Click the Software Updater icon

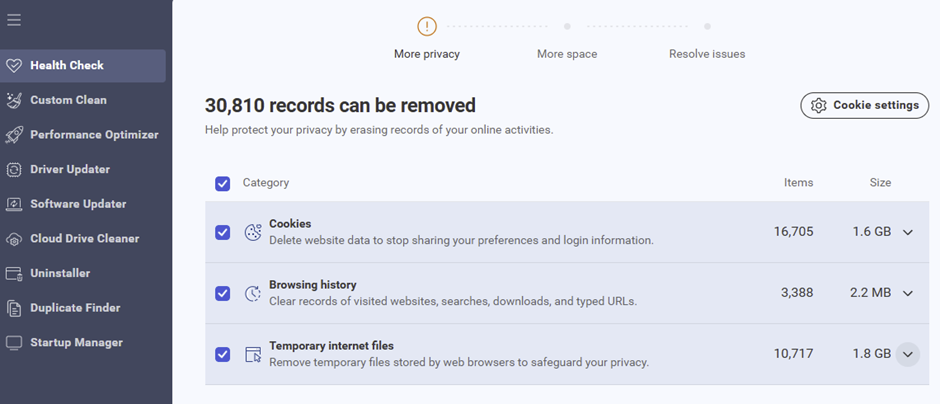coord(14,204)
